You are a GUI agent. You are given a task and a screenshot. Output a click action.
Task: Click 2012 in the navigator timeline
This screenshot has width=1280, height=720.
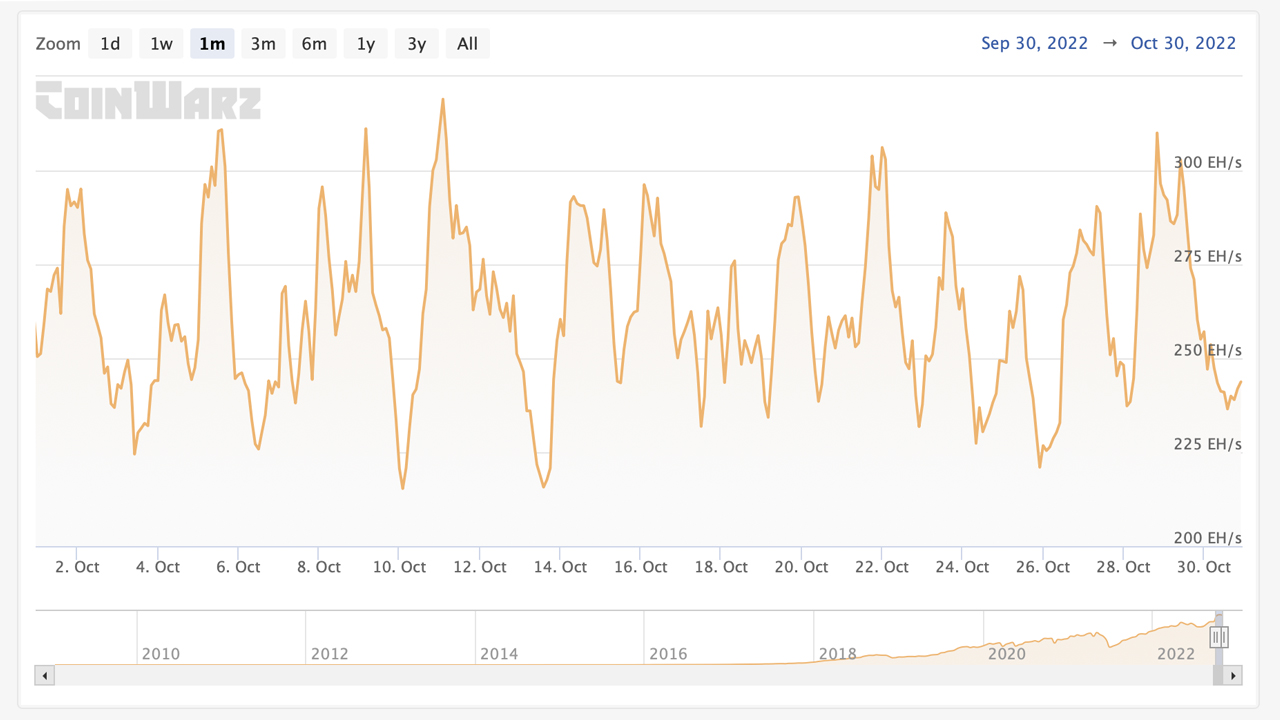(330, 654)
